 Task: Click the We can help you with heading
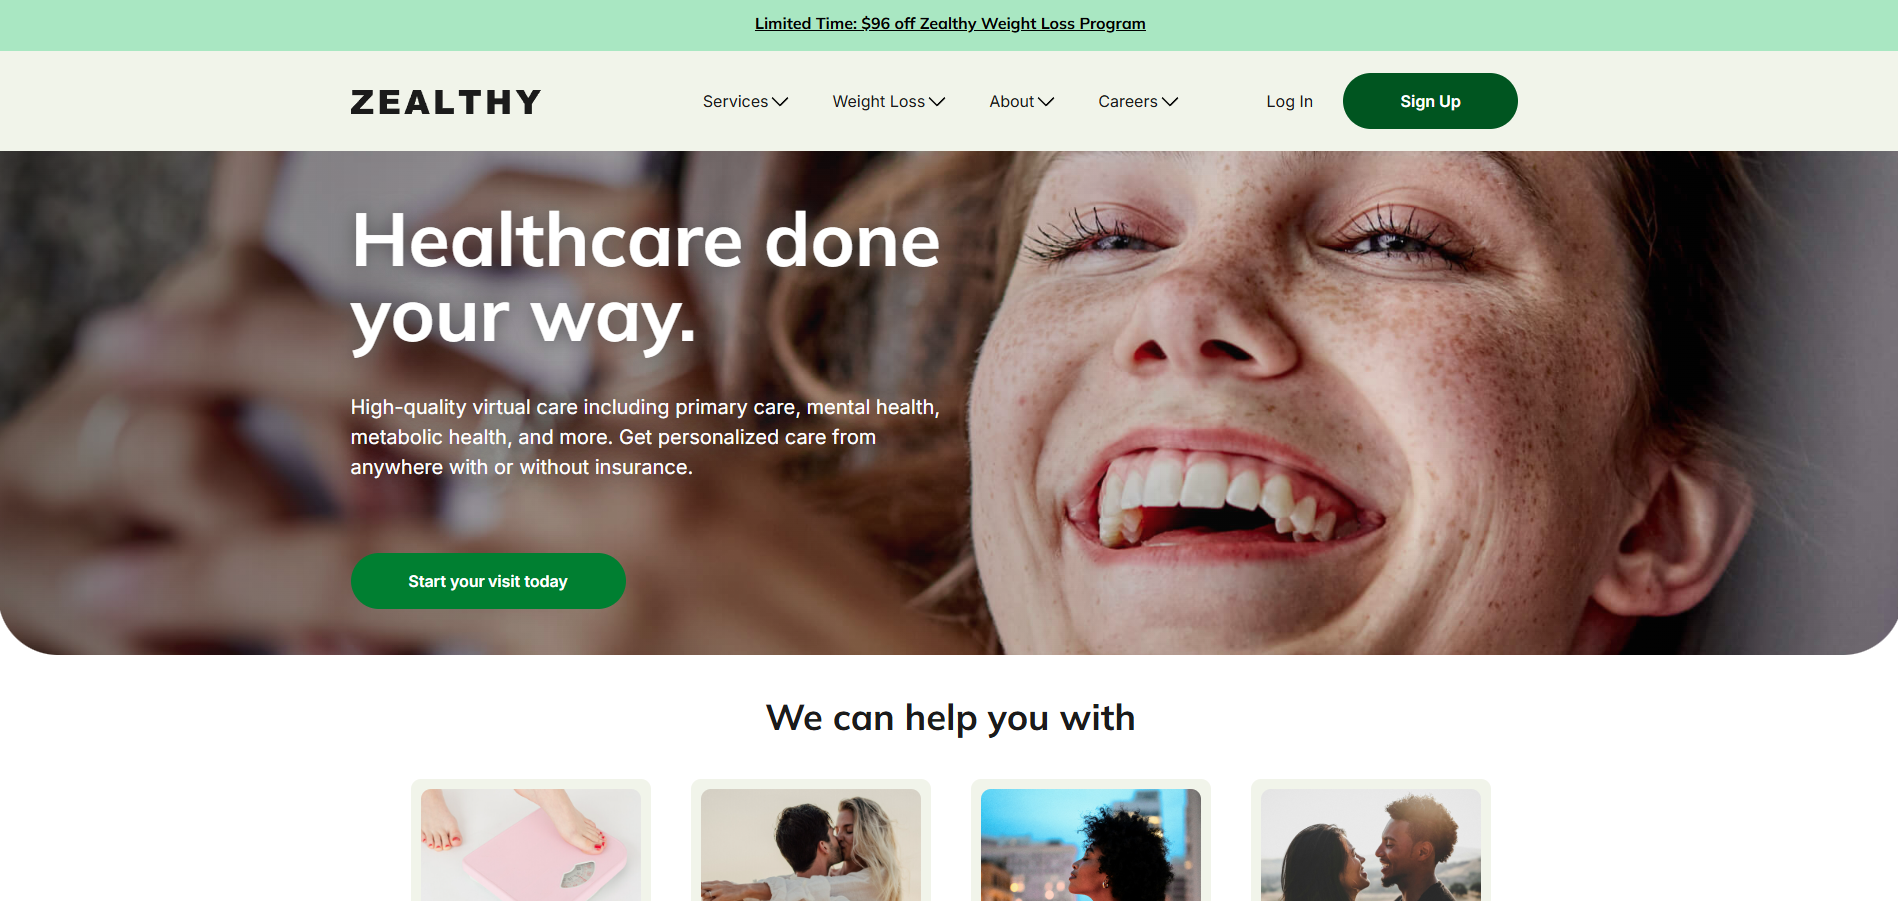pyautogui.click(x=950, y=718)
